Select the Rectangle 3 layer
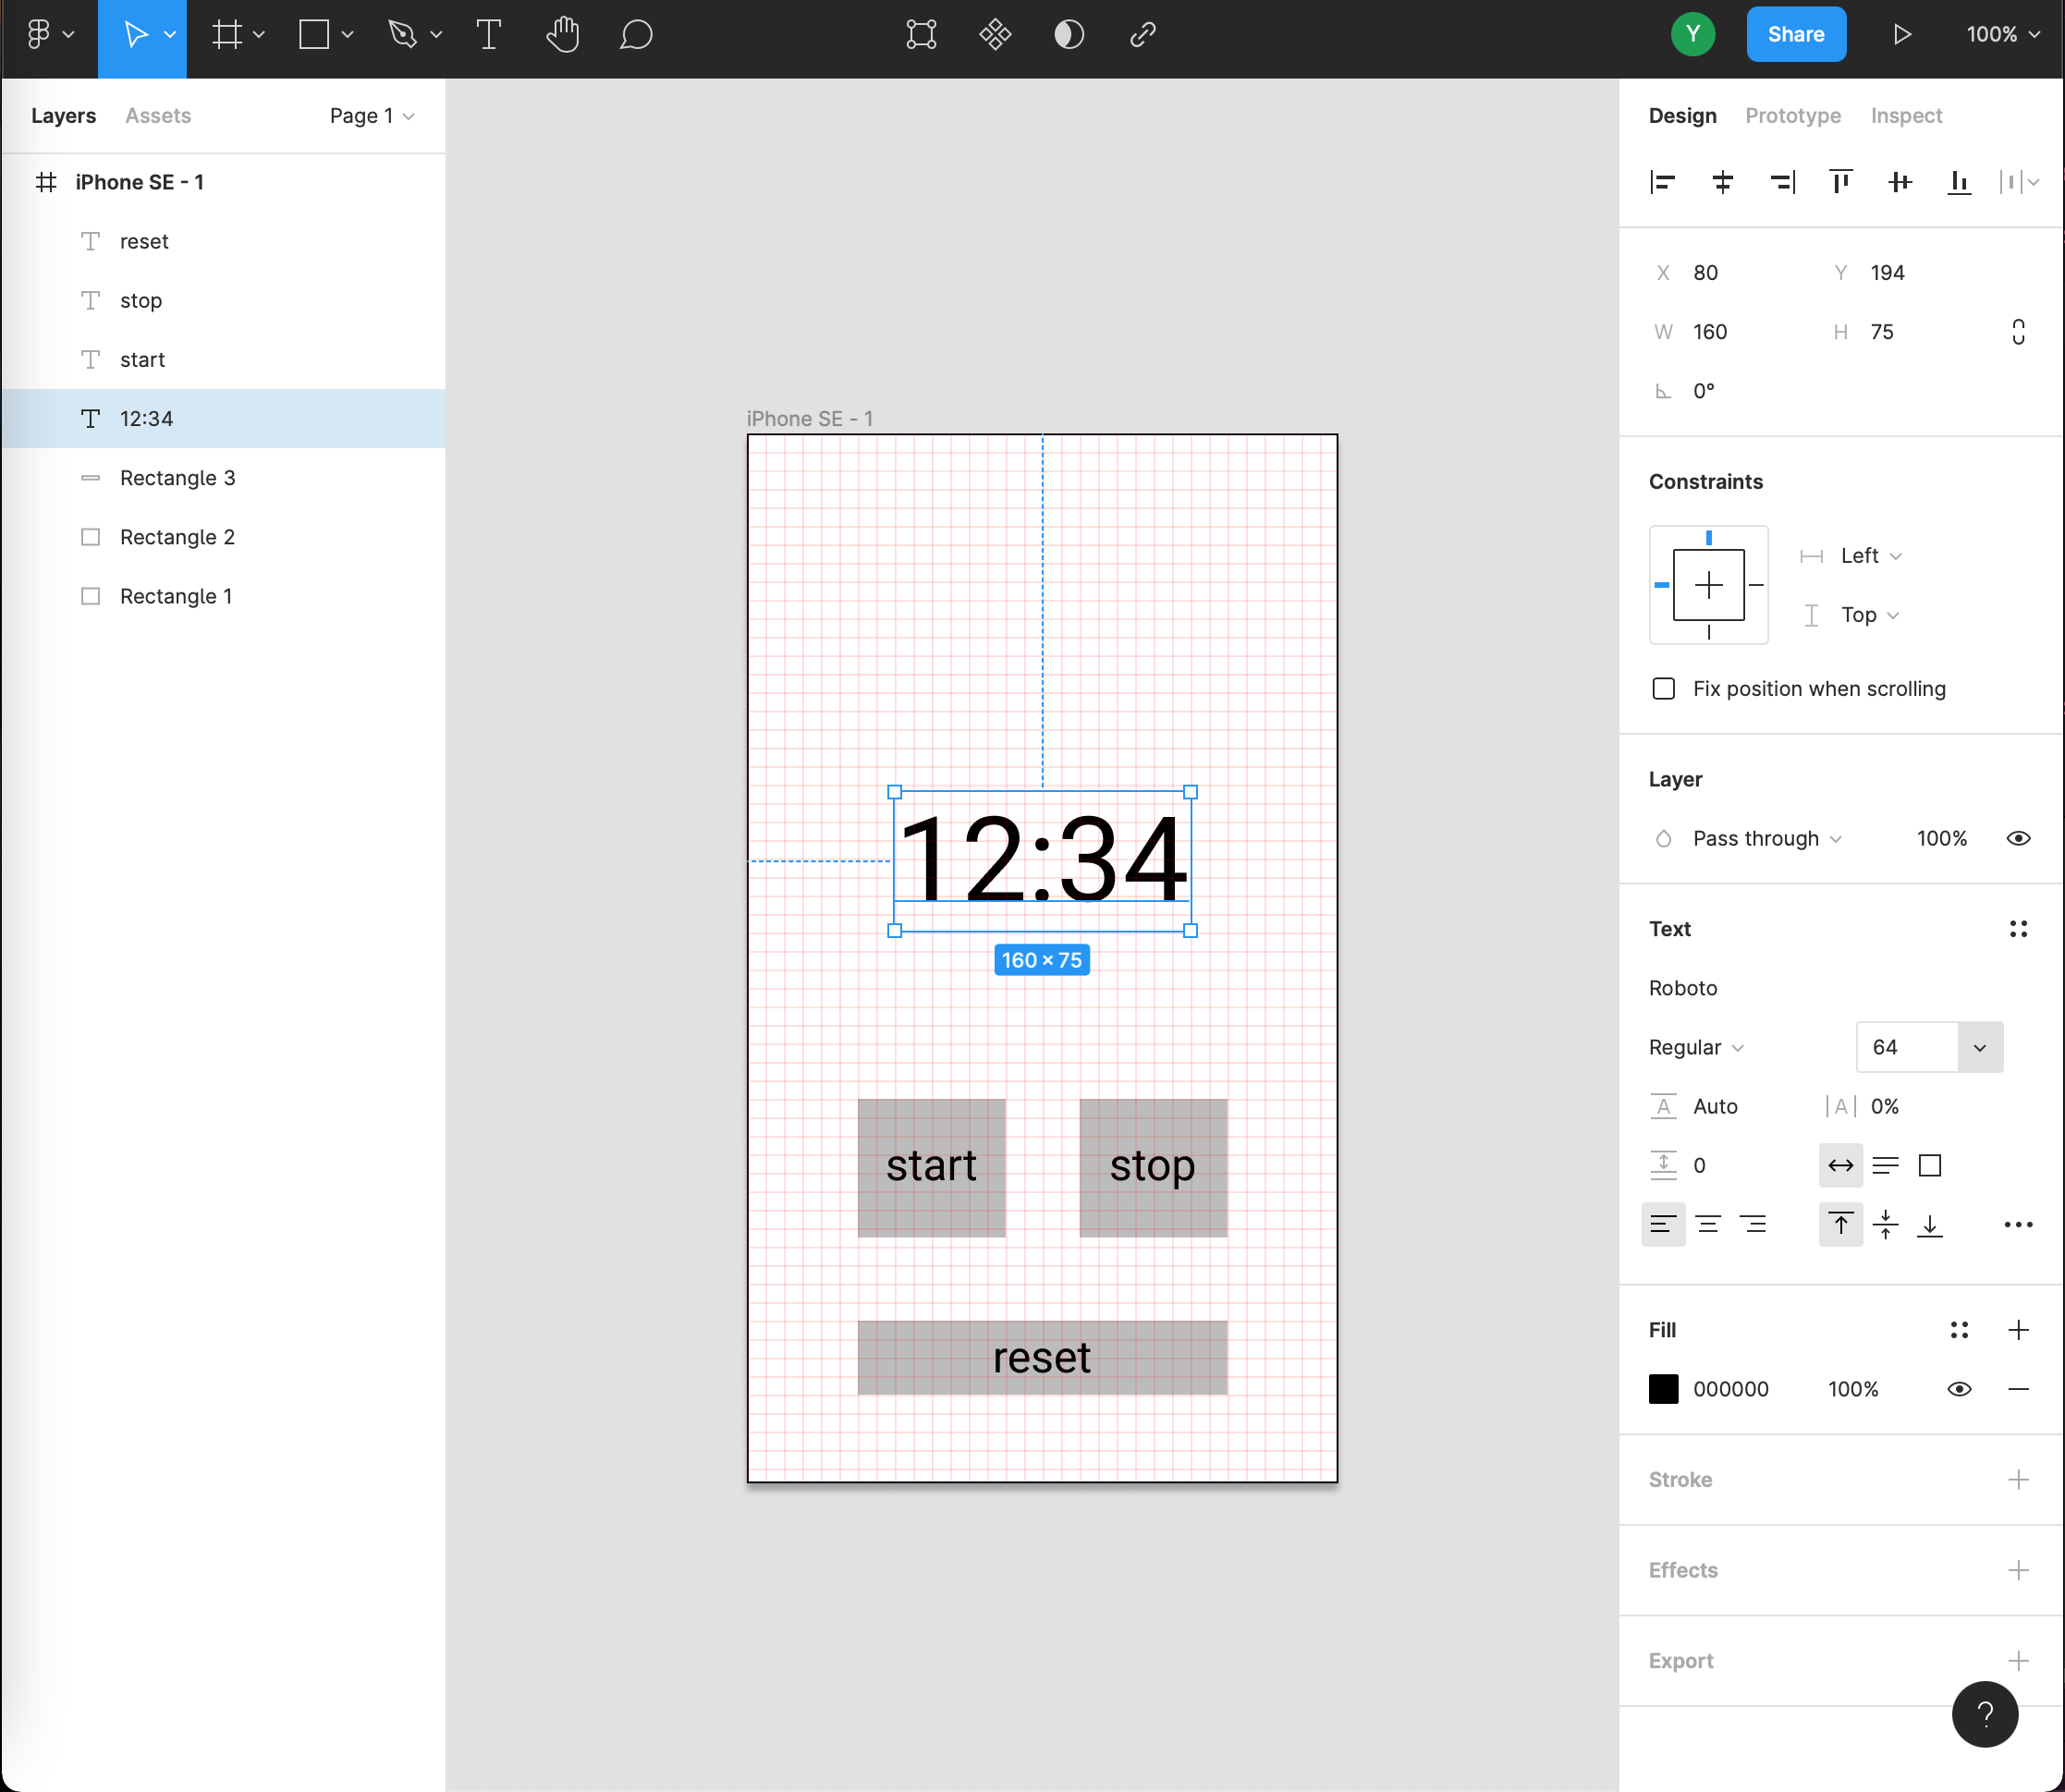The width and height of the screenshot is (2065, 1792). click(x=177, y=478)
